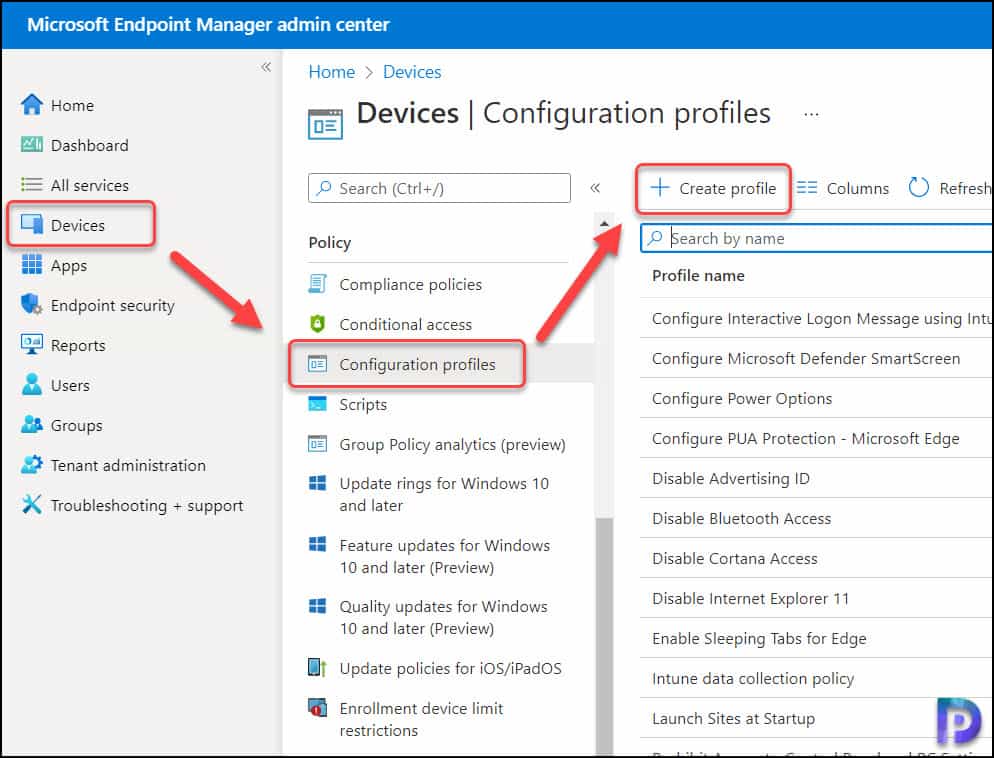
Task: Click the policy menu scrollbar up arrow
Action: click(x=604, y=223)
